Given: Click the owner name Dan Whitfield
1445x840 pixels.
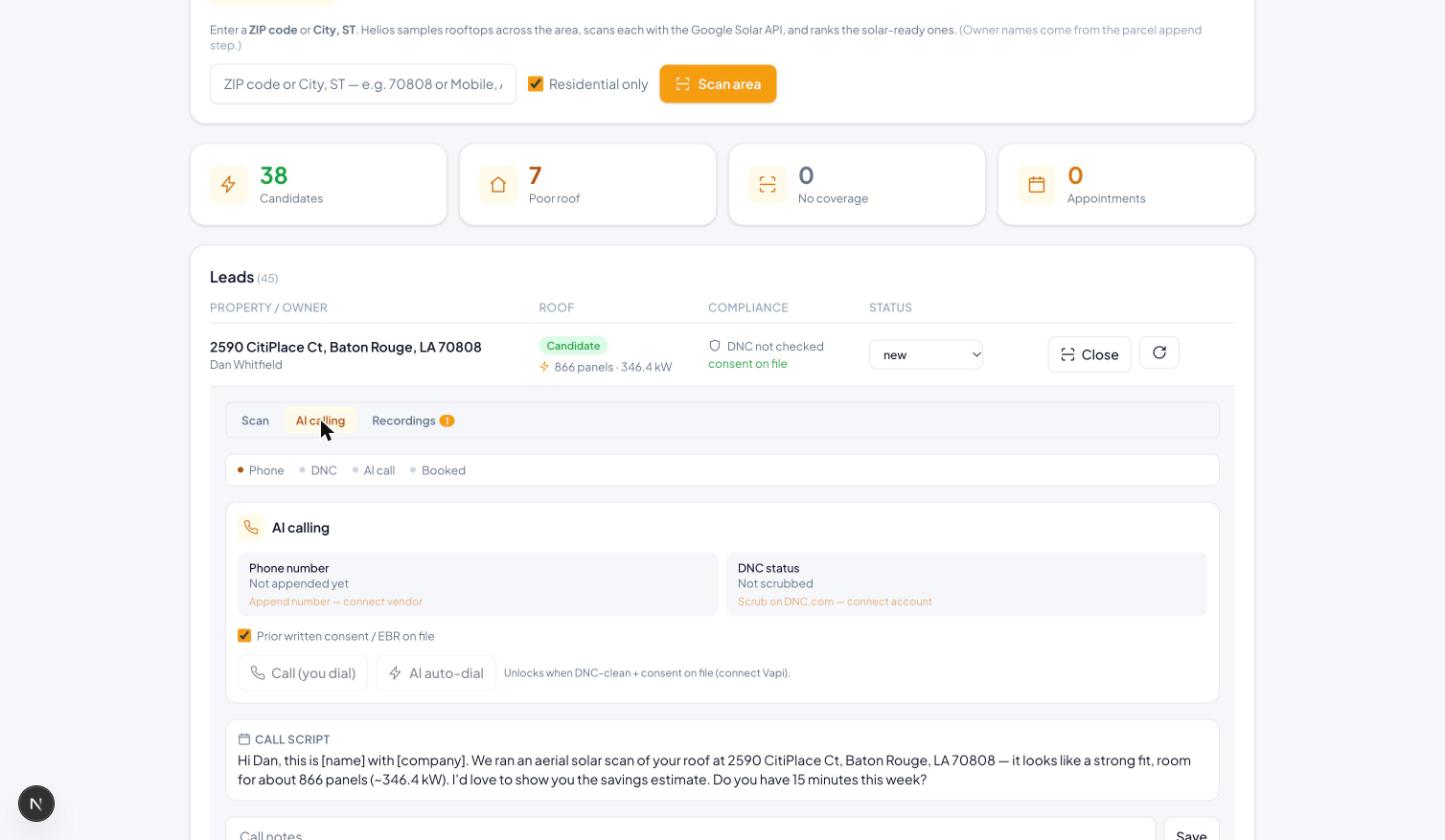Looking at the screenshot, I should pos(246,365).
